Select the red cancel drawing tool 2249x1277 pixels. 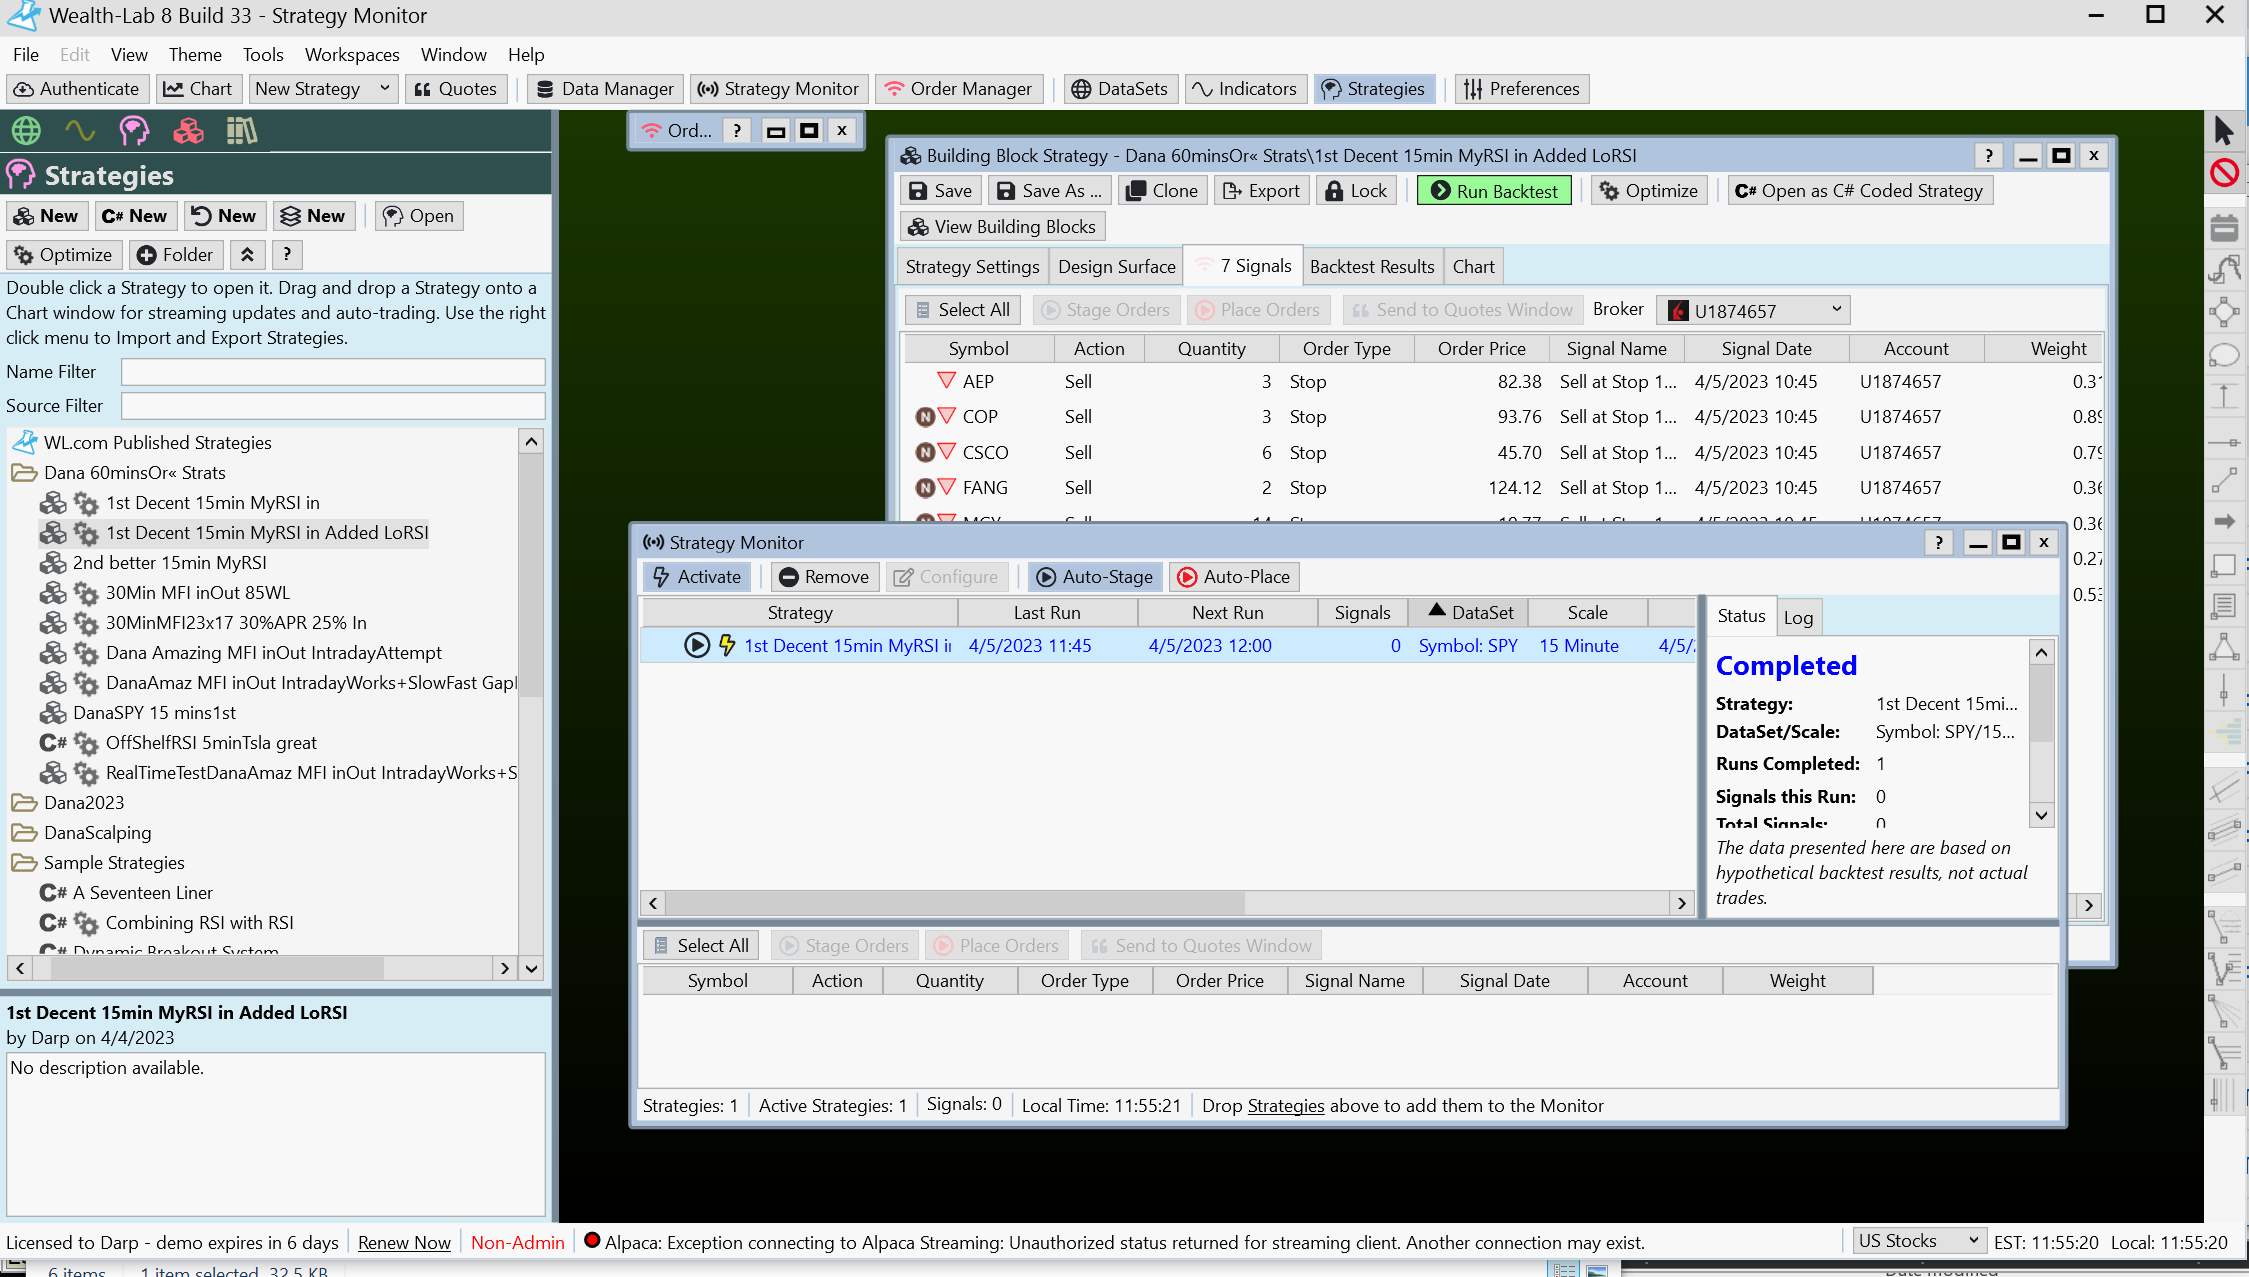2224,173
